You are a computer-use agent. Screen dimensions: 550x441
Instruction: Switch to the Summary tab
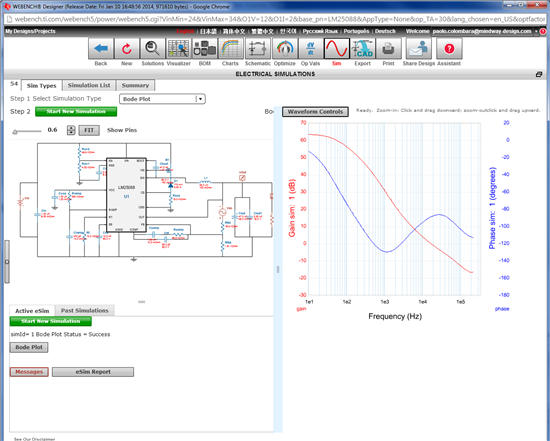135,85
